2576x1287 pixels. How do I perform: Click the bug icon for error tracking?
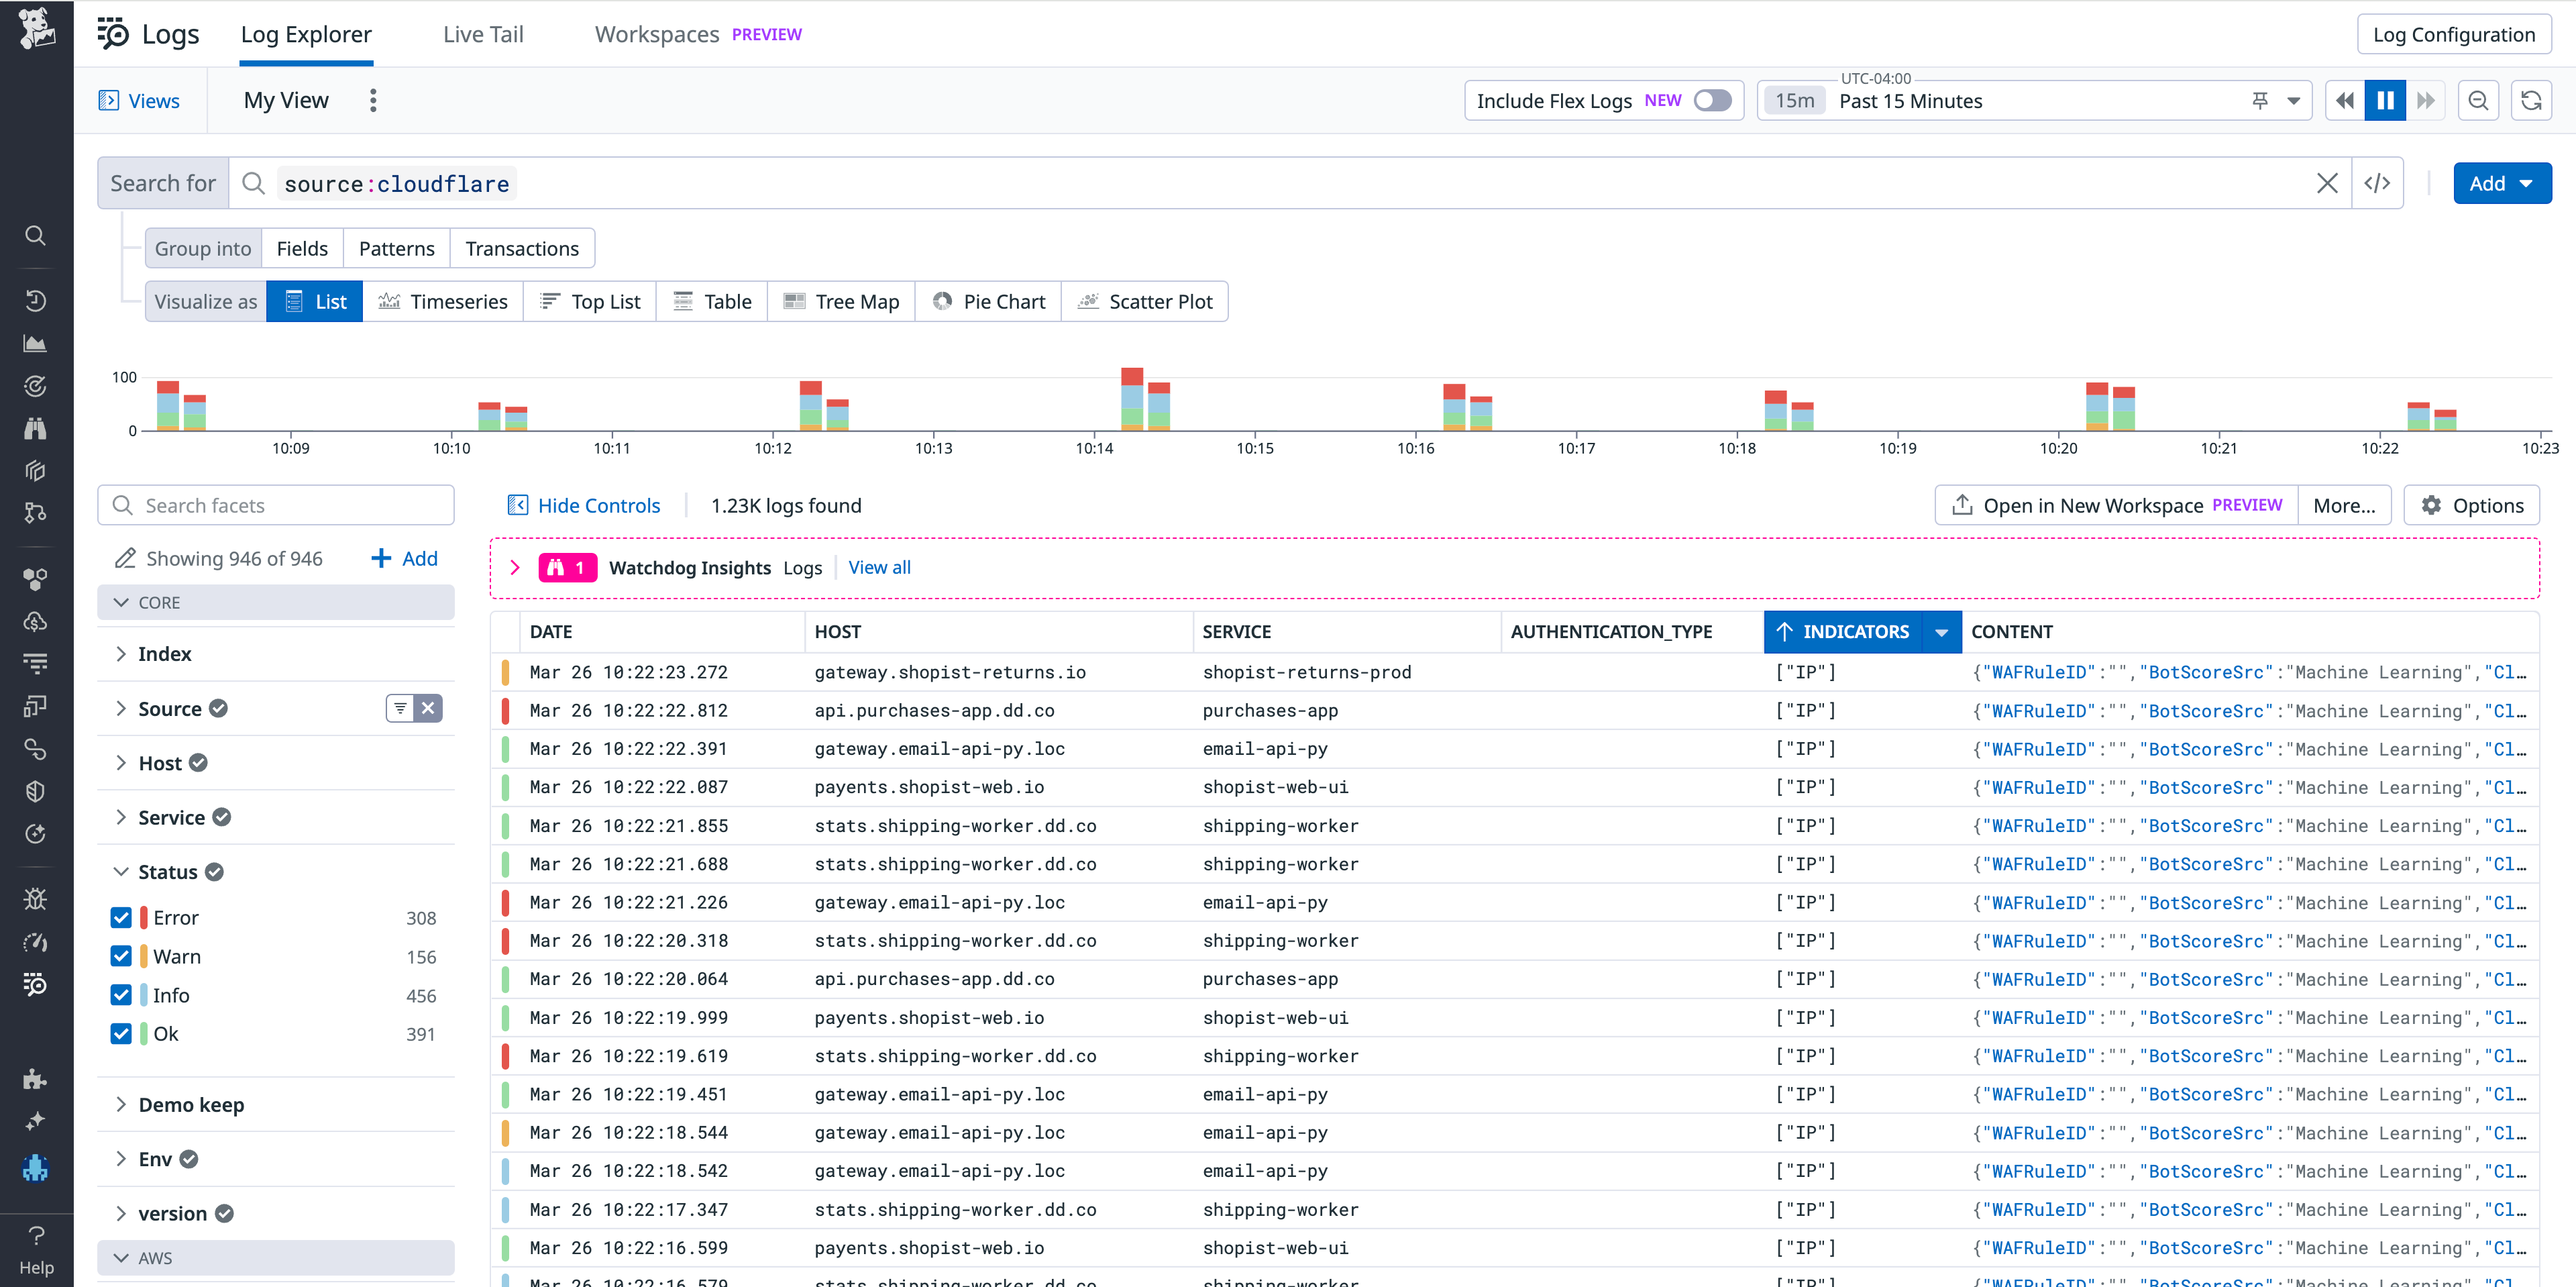(x=36, y=899)
